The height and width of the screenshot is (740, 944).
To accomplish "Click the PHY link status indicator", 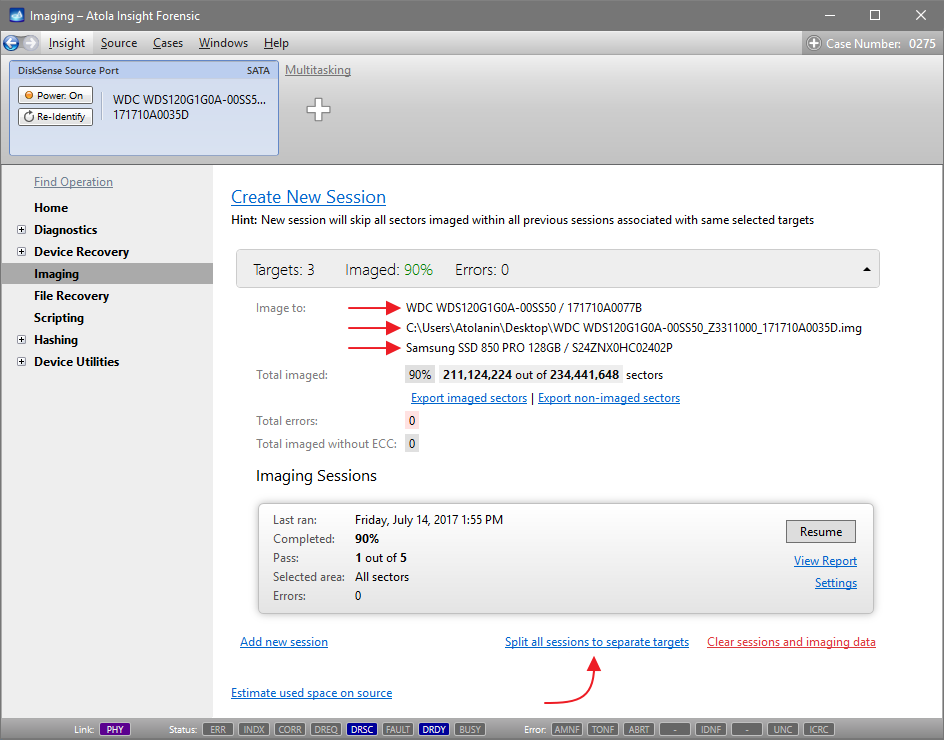I will (x=115, y=730).
